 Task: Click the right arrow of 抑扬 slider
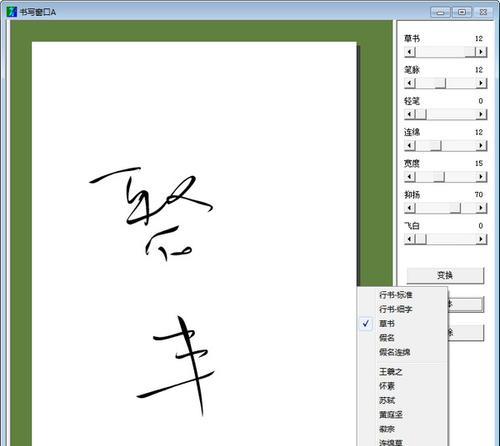pyautogui.click(x=481, y=208)
